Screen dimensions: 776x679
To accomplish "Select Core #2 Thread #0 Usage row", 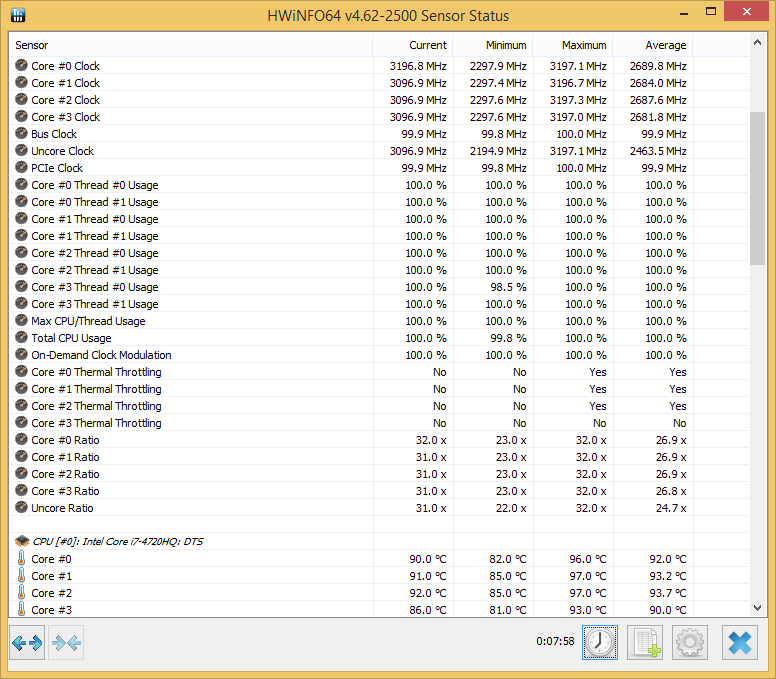I will (x=379, y=253).
